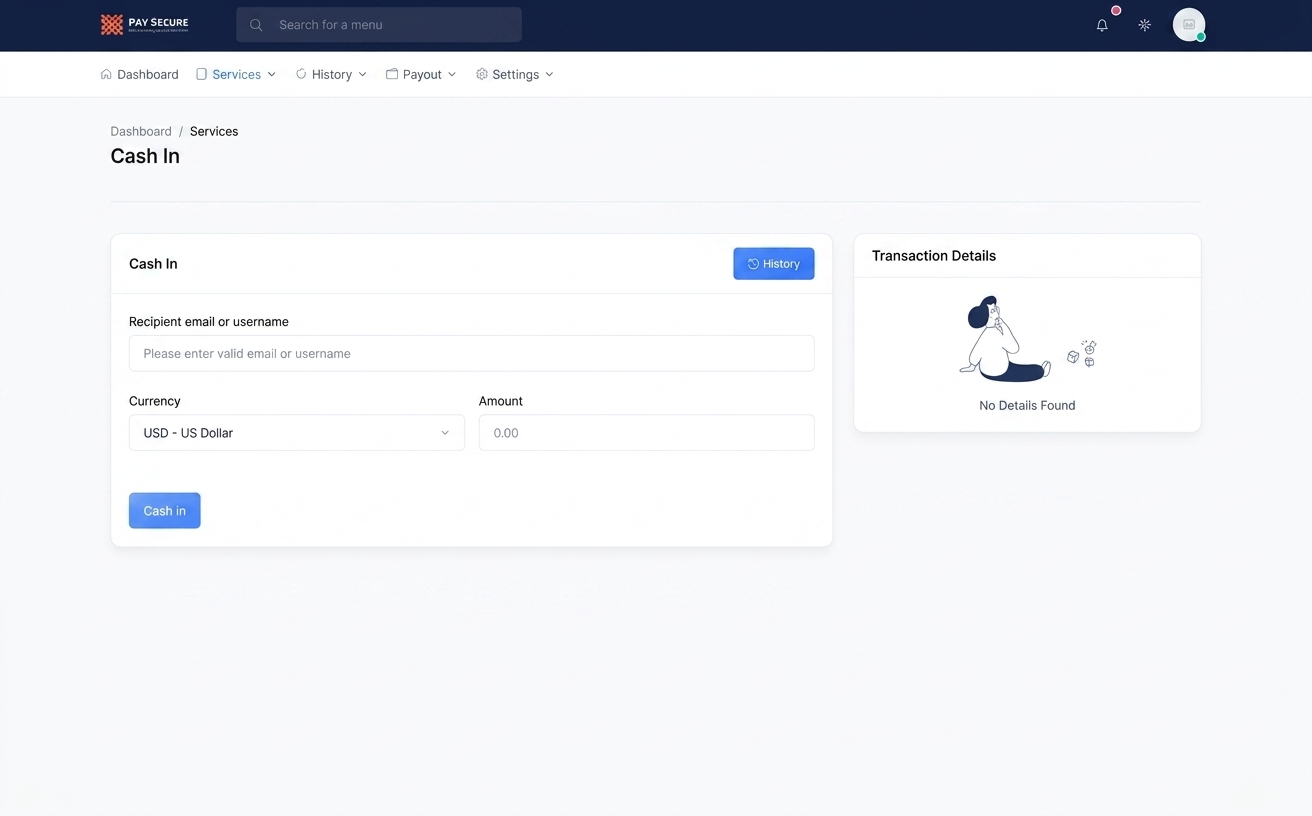
Task: Click the Amount input field
Action: point(647,433)
